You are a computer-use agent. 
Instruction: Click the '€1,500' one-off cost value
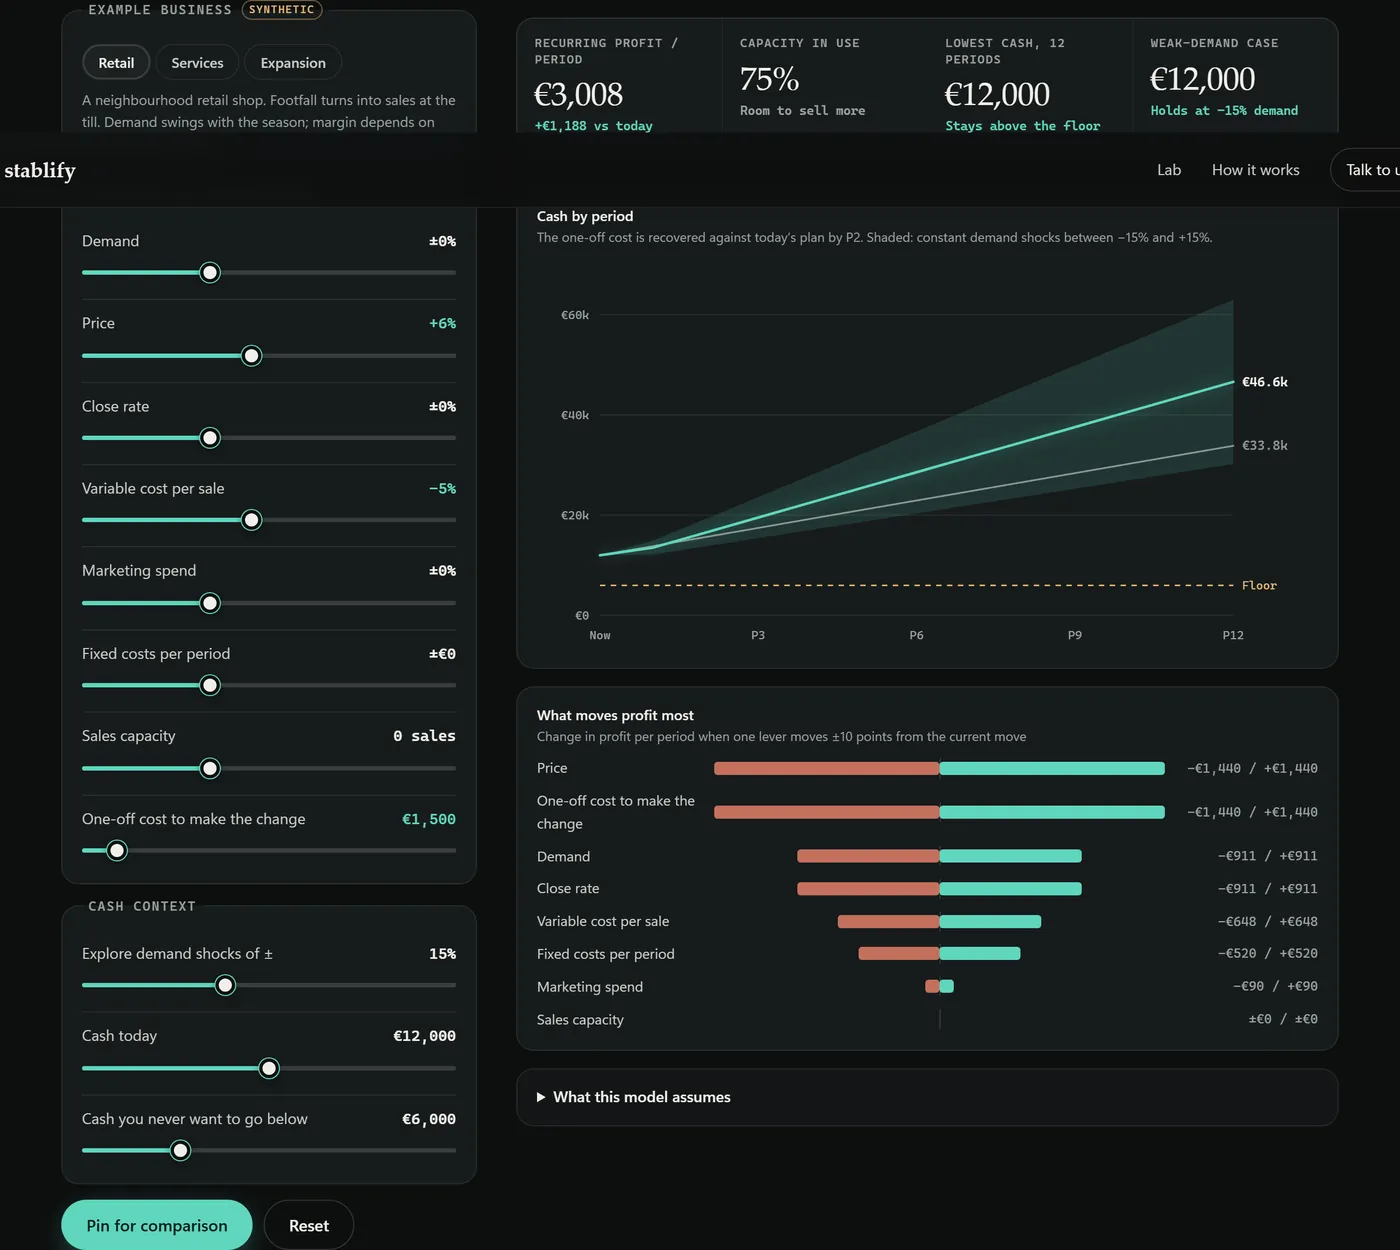pos(429,819)
